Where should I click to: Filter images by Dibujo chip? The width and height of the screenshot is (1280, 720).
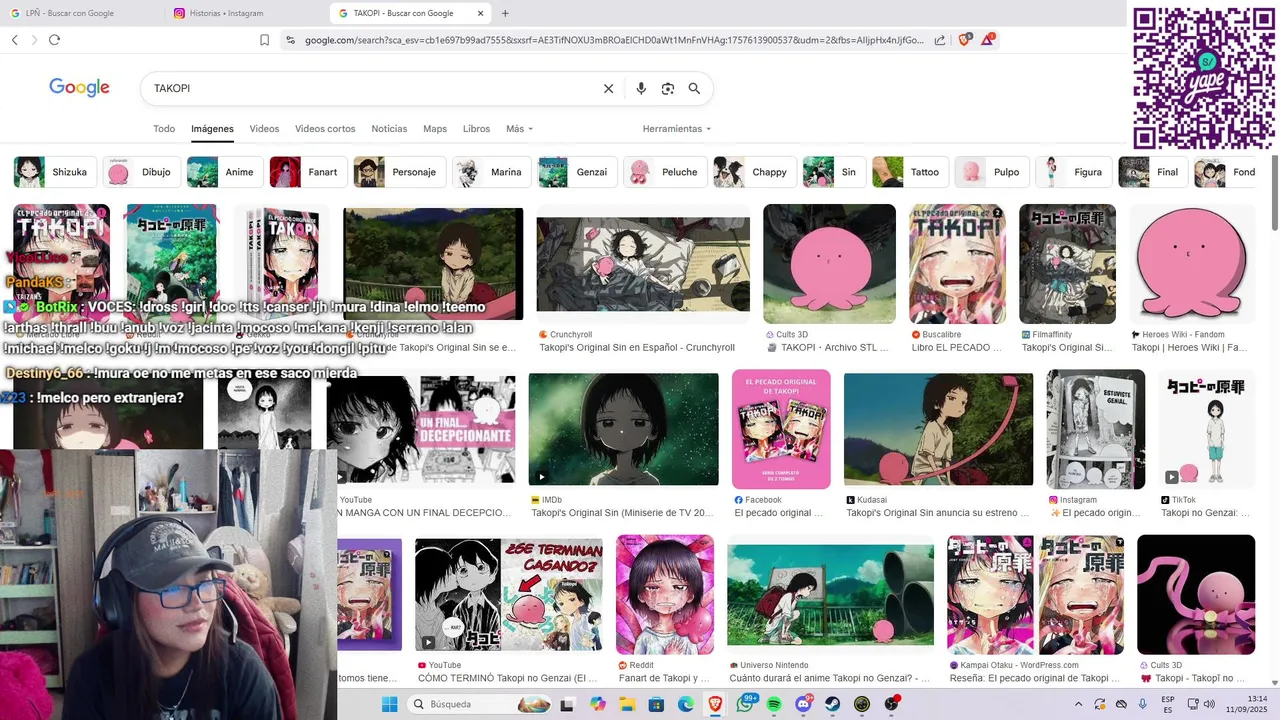pyautogui.click(x=142, y=172)
